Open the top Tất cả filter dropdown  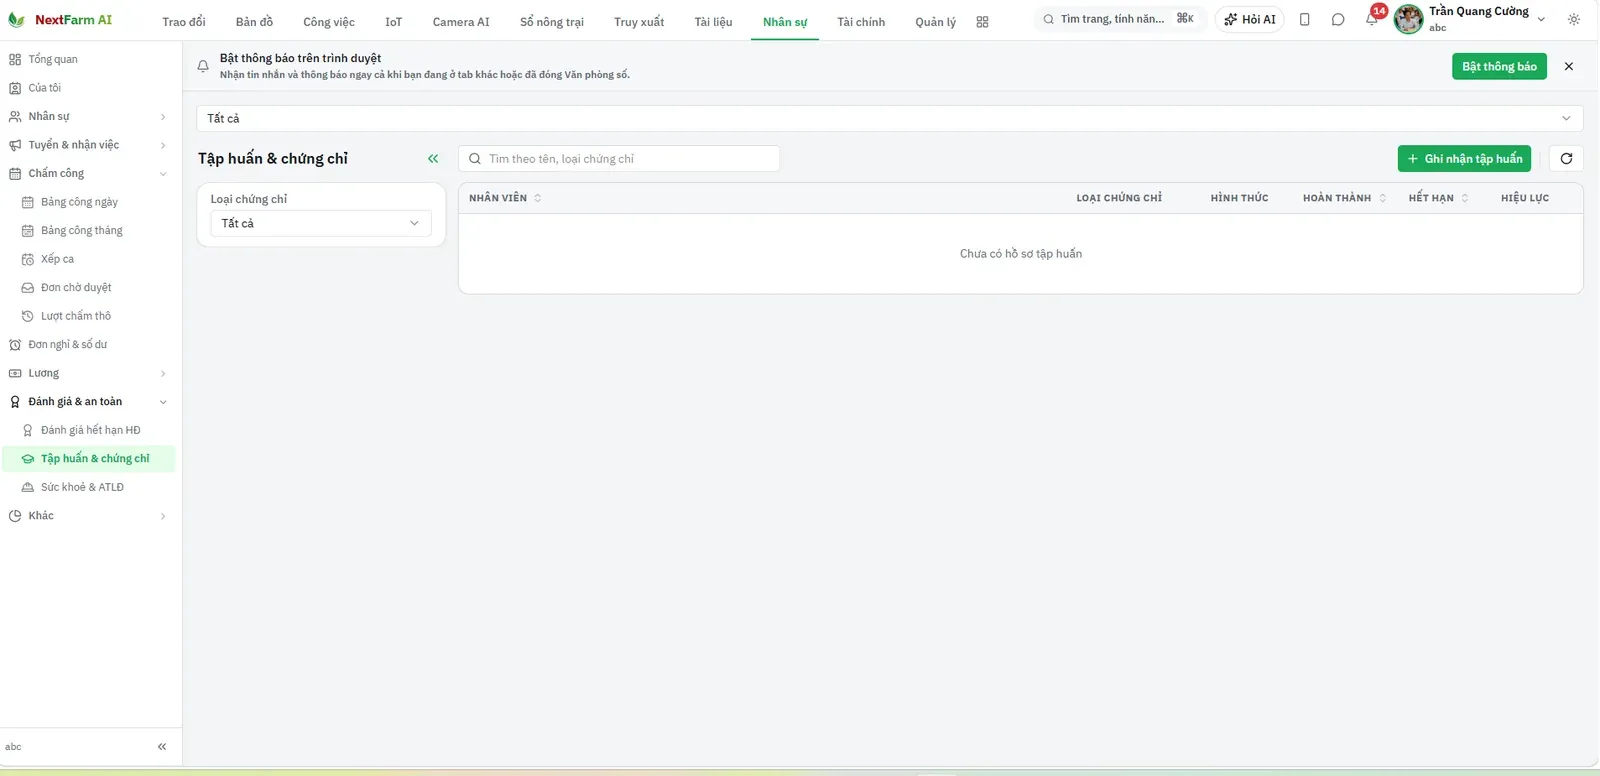tap(889, 118)
